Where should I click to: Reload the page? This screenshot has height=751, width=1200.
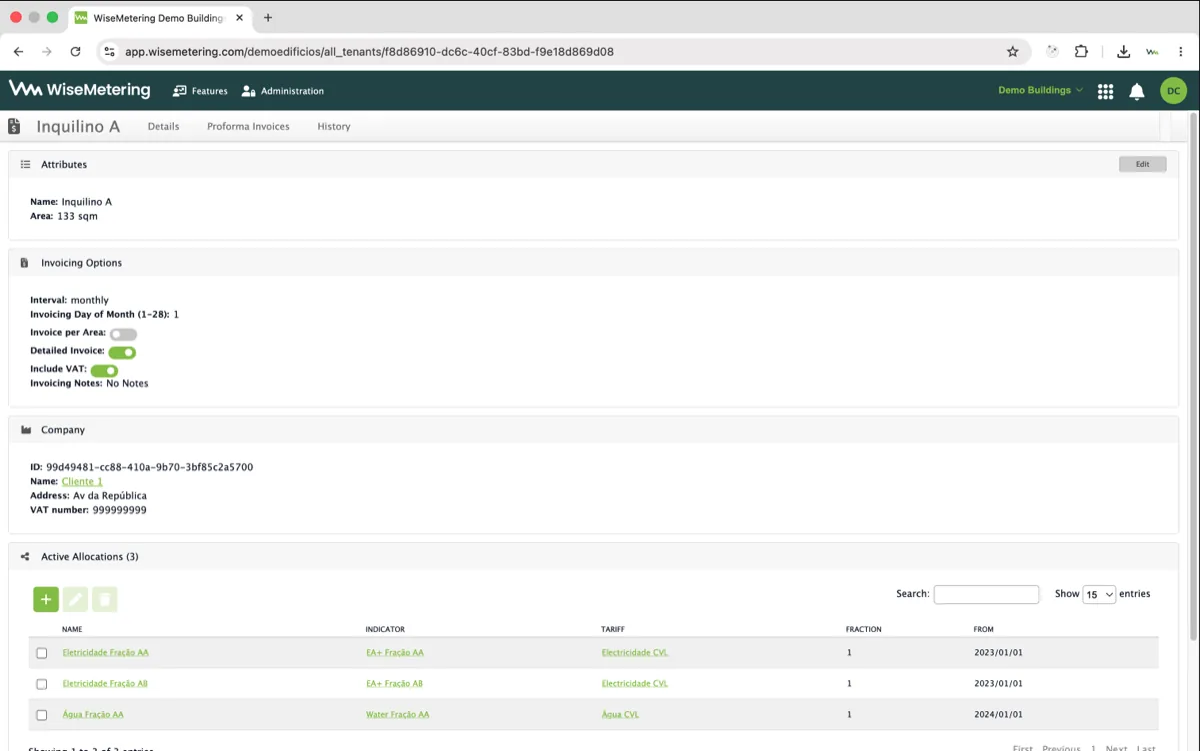[x=75, y=52]
